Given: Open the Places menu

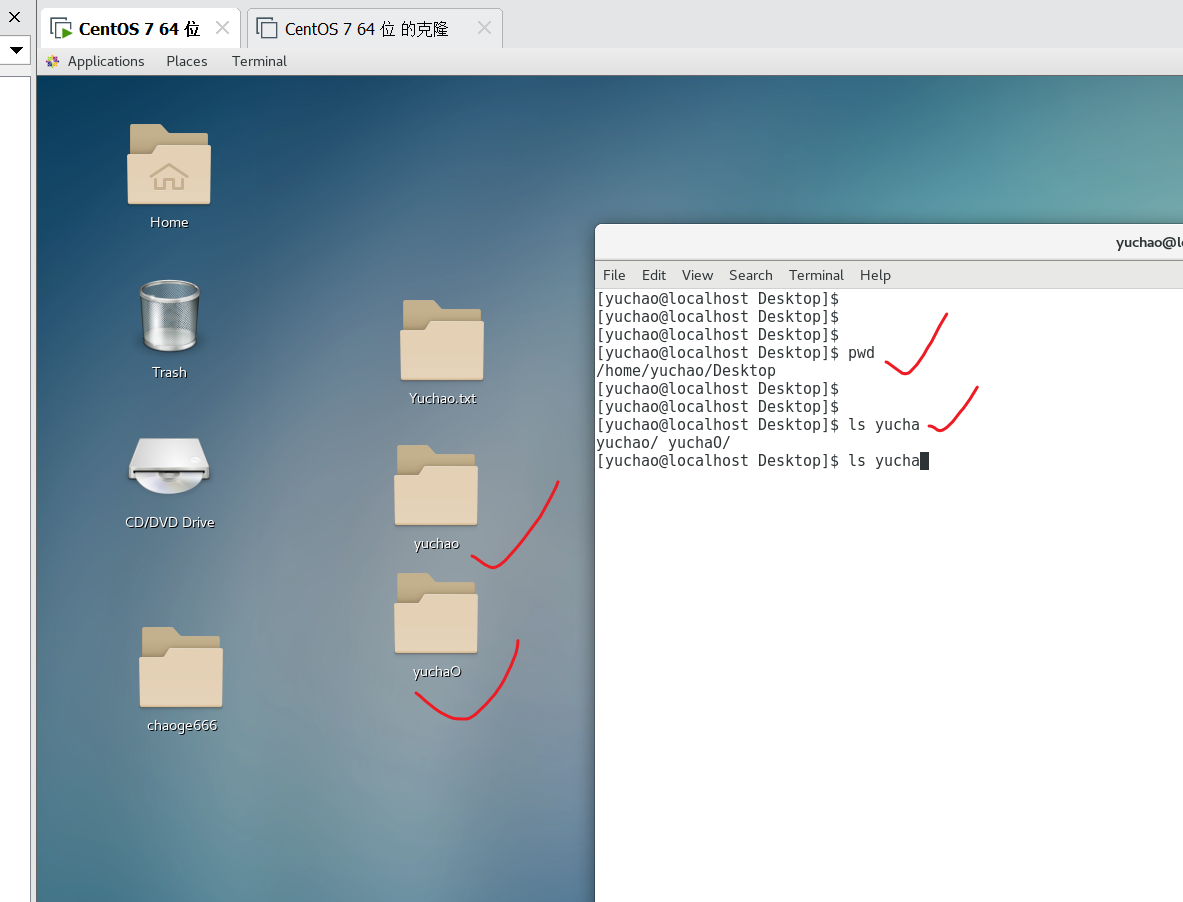Looking at the screenshot, I should [x=187, y=61].
